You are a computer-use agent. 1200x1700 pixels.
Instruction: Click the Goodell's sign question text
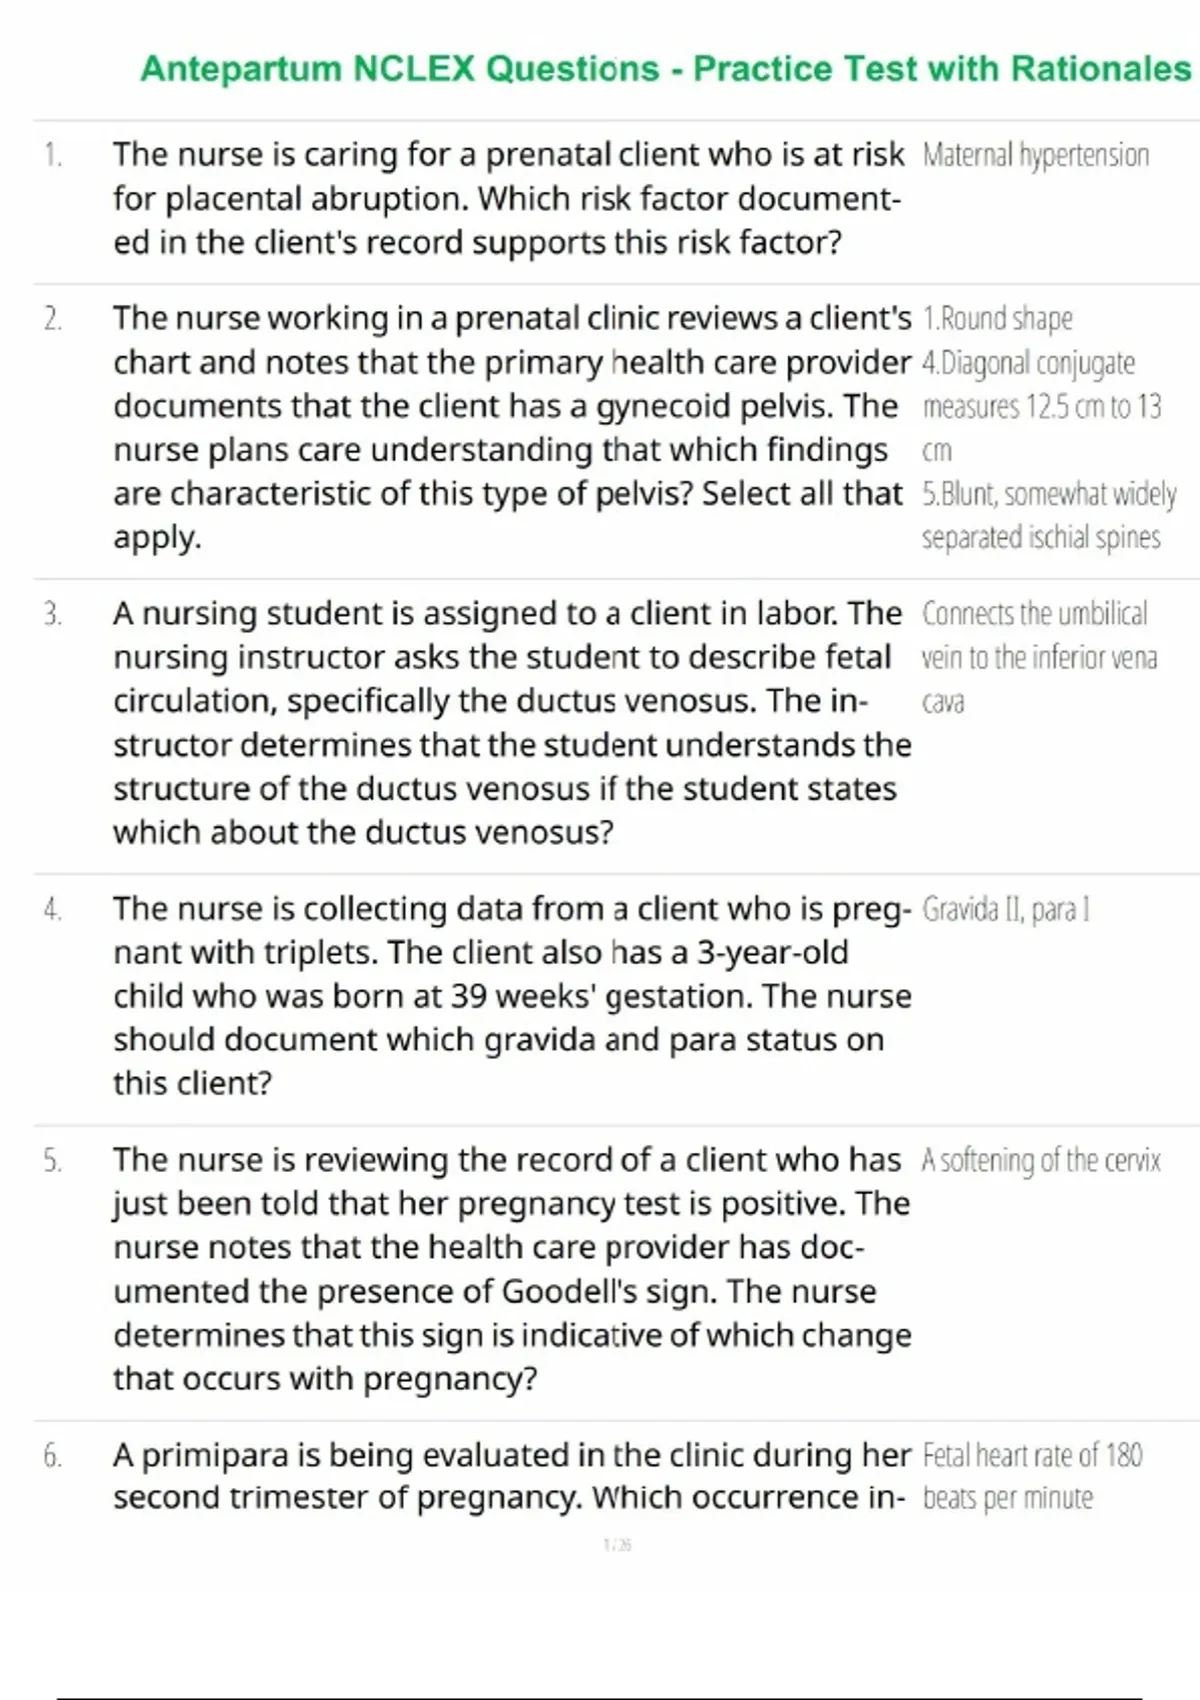point(510,1268)
